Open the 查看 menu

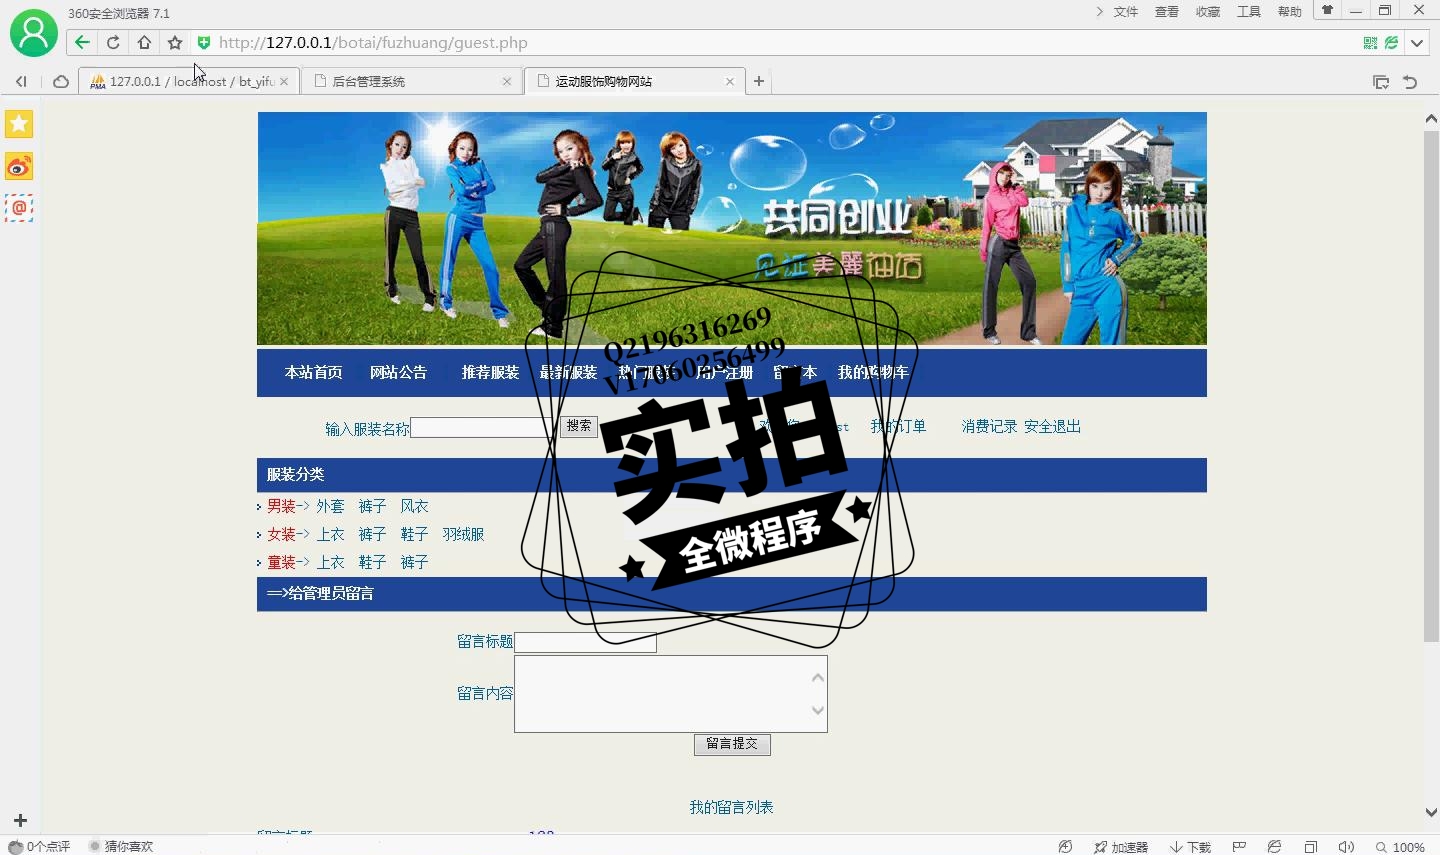[x=1167, y=11]
